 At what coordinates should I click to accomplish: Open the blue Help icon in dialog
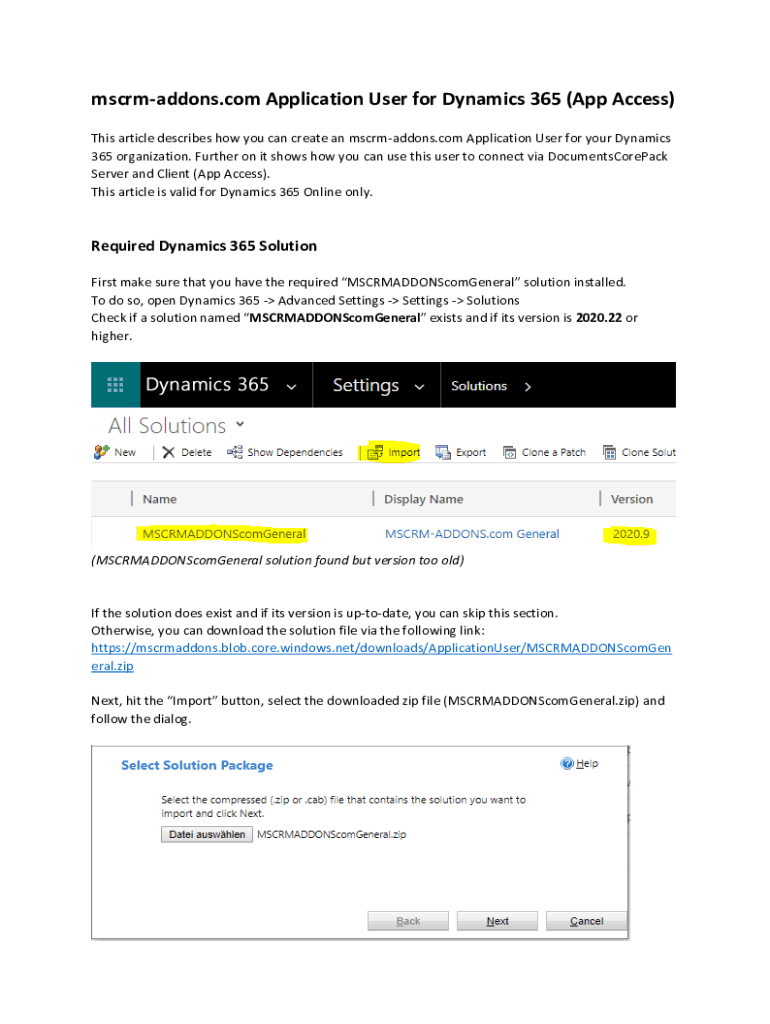coord(568,763)
